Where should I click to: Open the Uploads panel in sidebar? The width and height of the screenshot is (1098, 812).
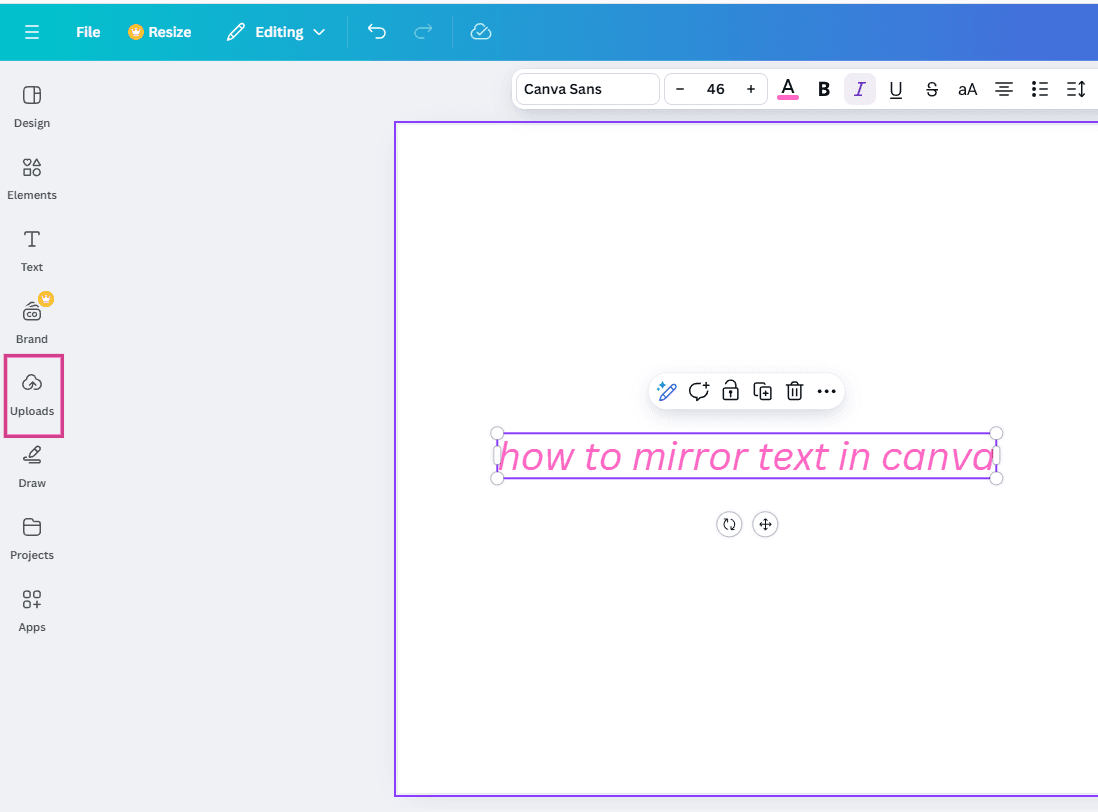pyautogui.click(x=32, y=395)
